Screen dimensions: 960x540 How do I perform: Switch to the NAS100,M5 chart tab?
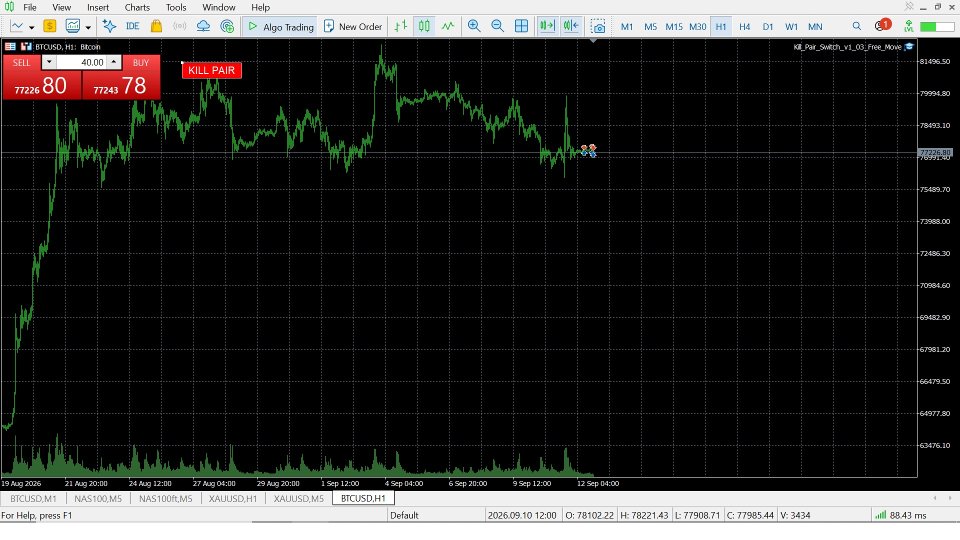[98, 498]
